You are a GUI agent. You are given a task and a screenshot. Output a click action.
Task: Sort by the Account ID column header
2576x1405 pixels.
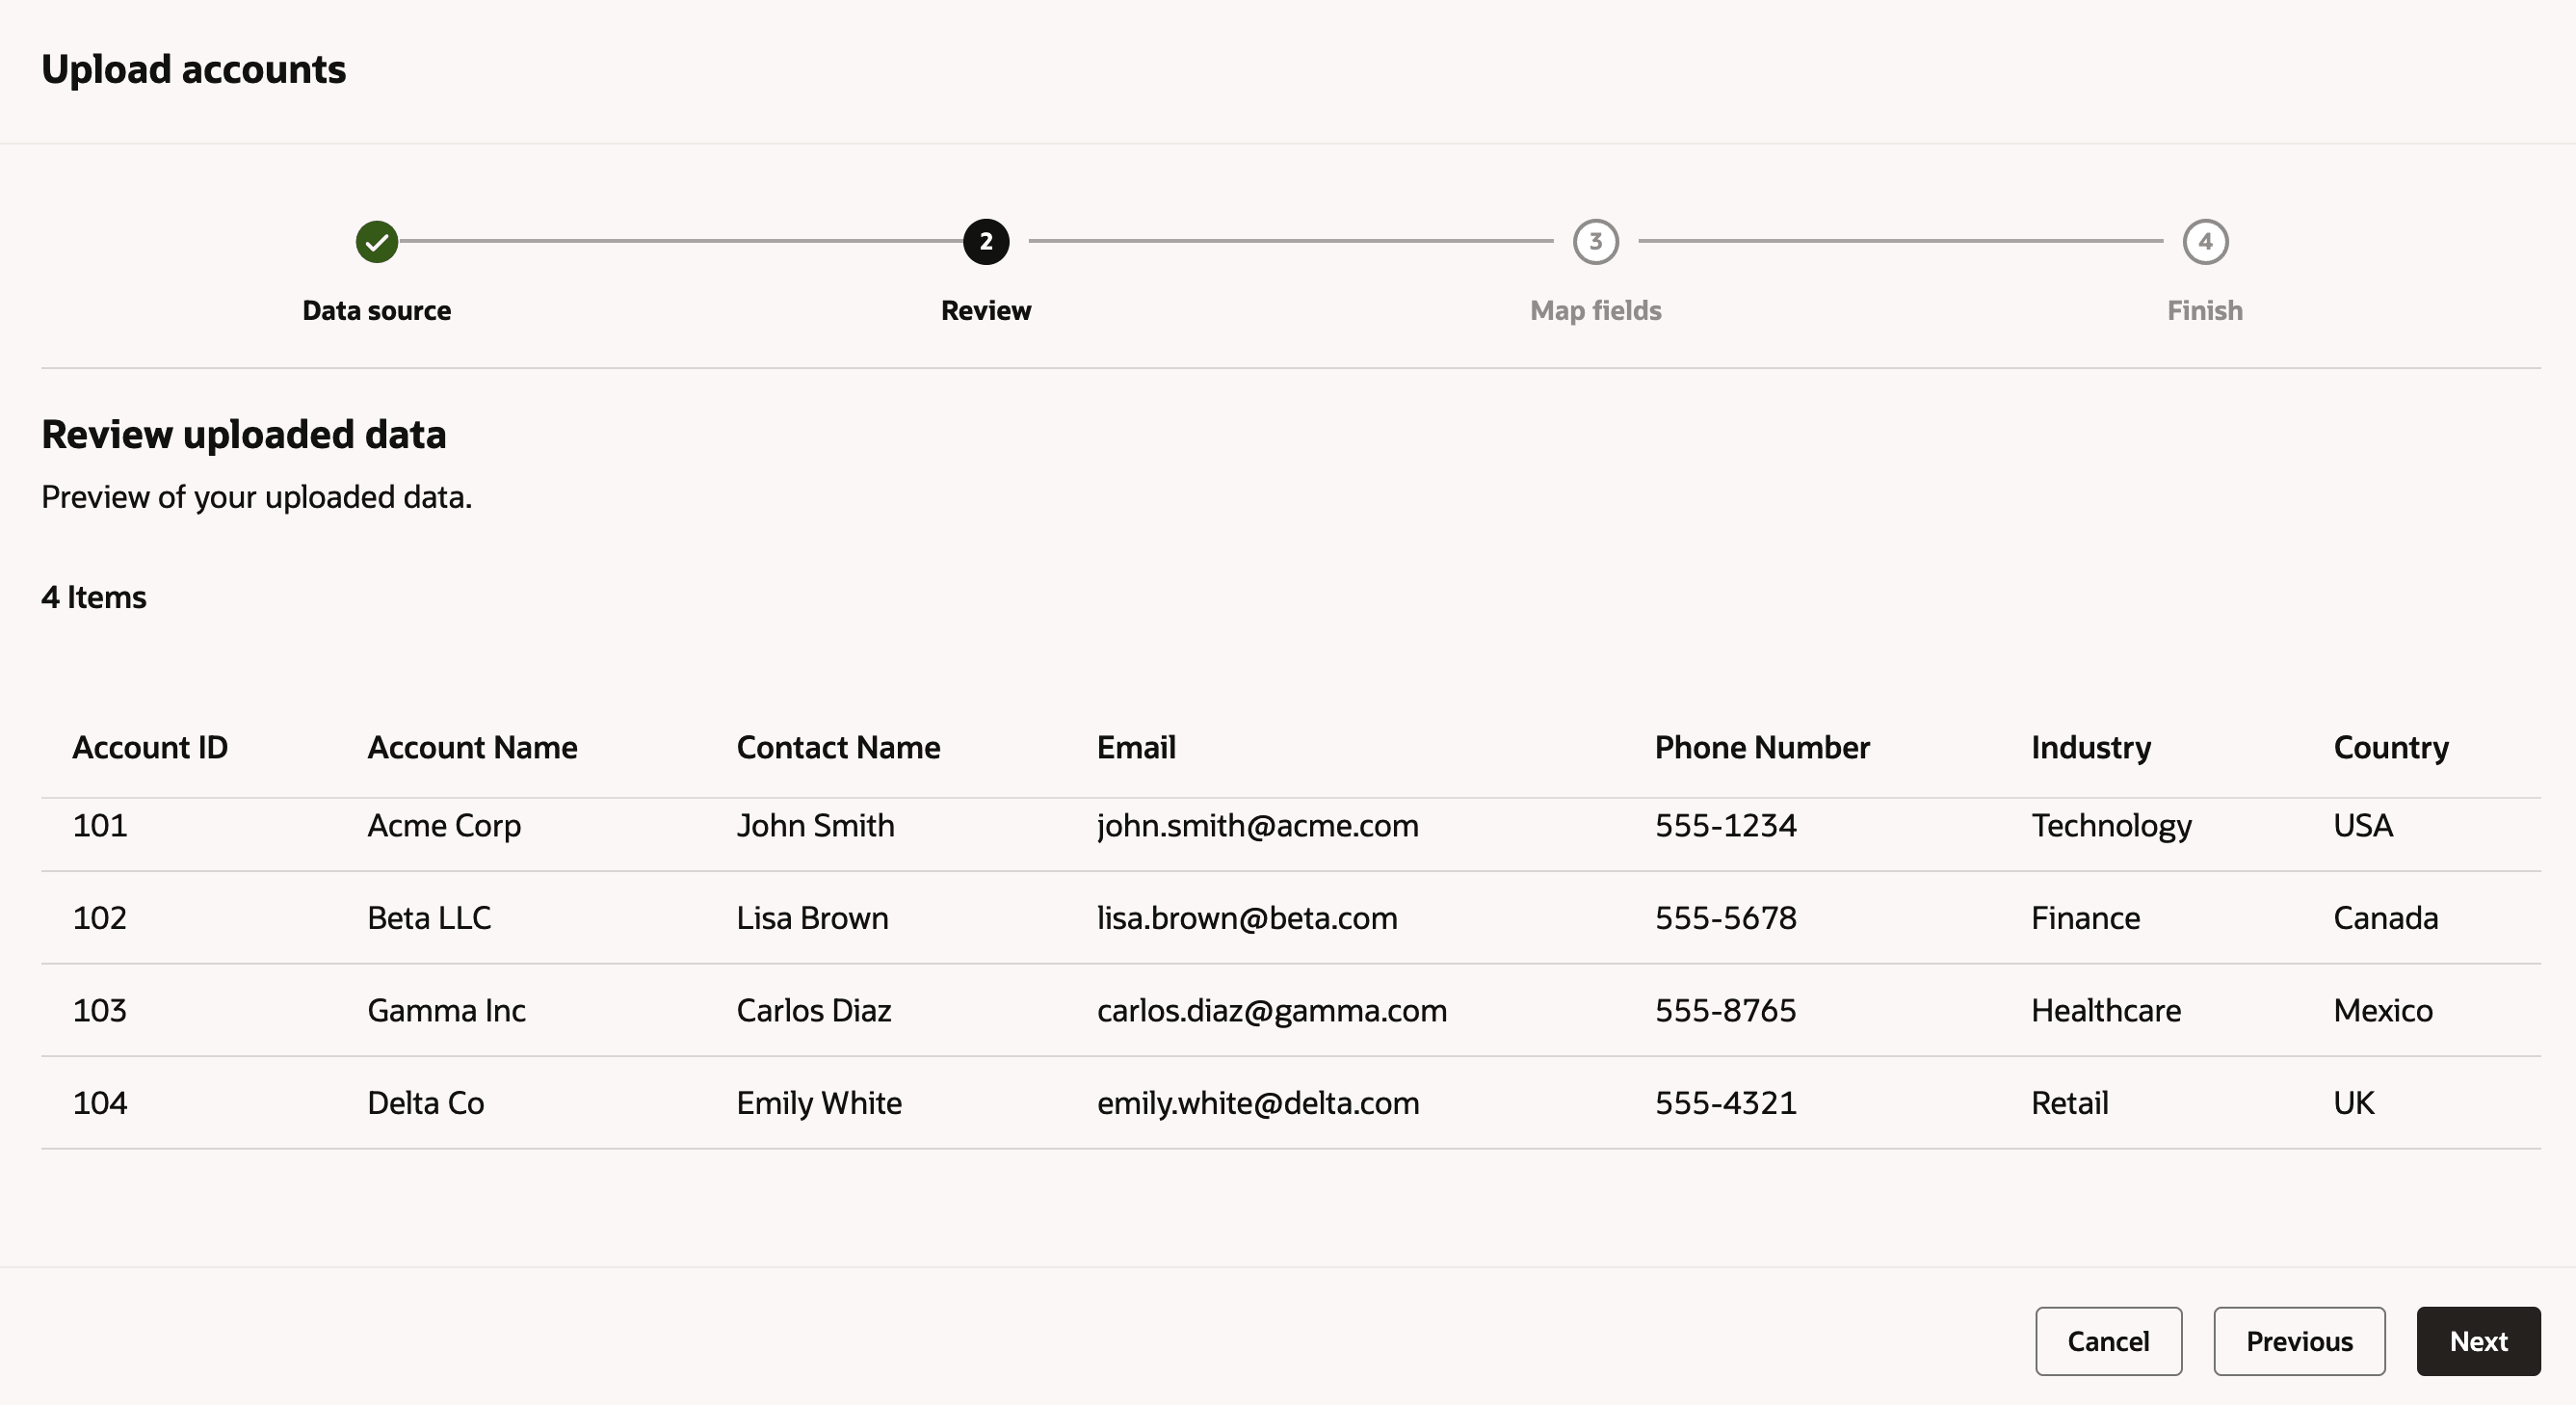click(x=150, y=747)
